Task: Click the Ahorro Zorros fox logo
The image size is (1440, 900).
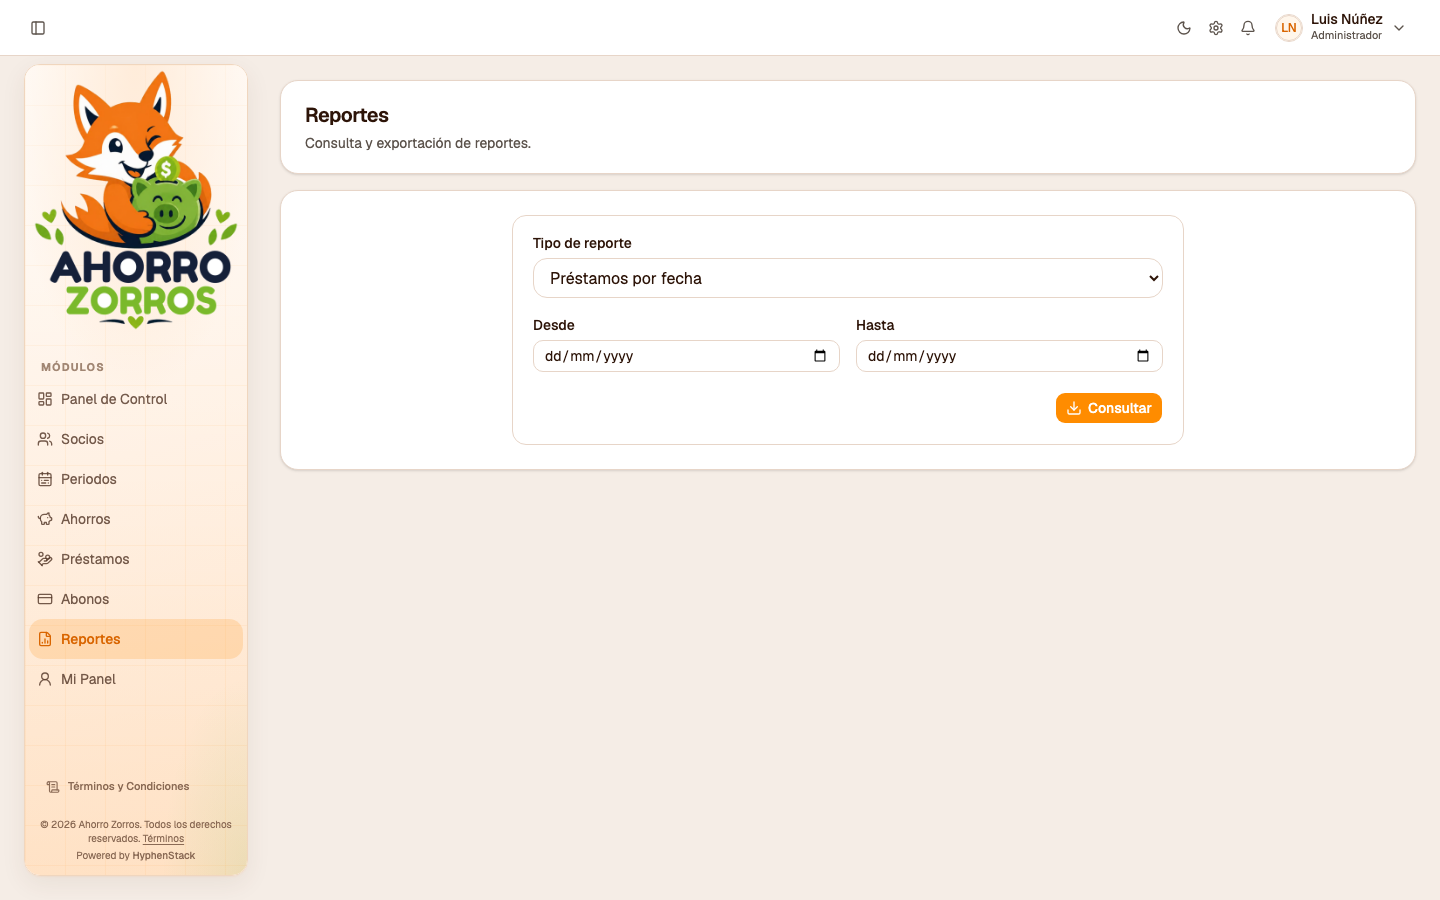Action: 136,200
